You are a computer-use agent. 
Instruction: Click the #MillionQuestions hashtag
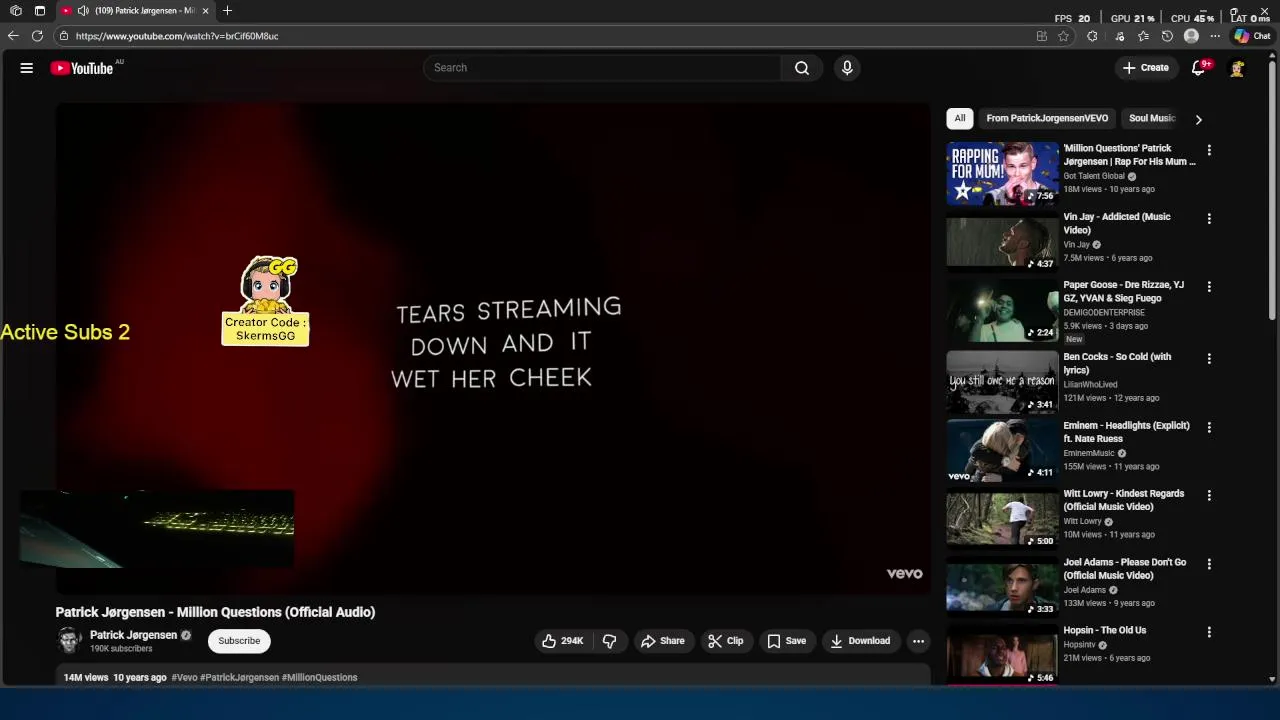319,677
